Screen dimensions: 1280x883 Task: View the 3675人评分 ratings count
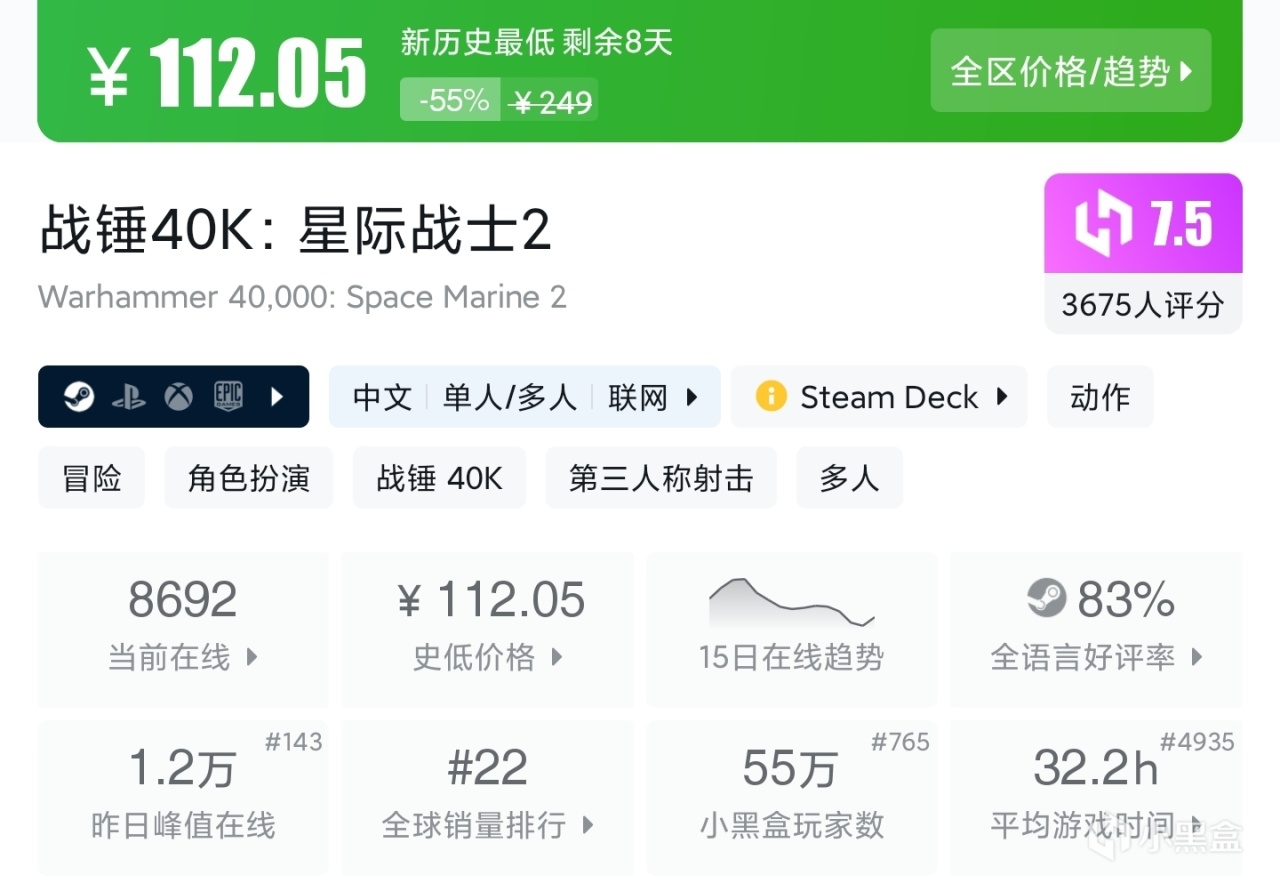pyautogui.click(x=1143, y=304)
